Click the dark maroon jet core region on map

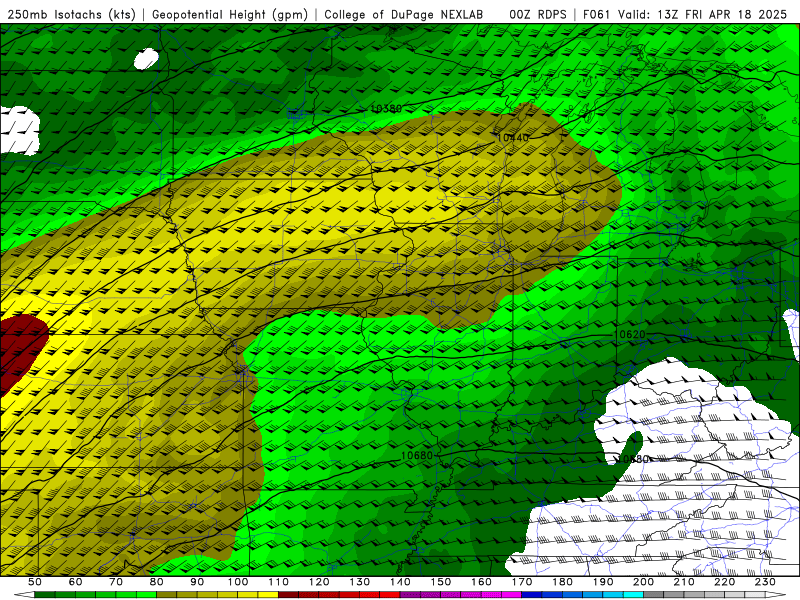(20, 349)
